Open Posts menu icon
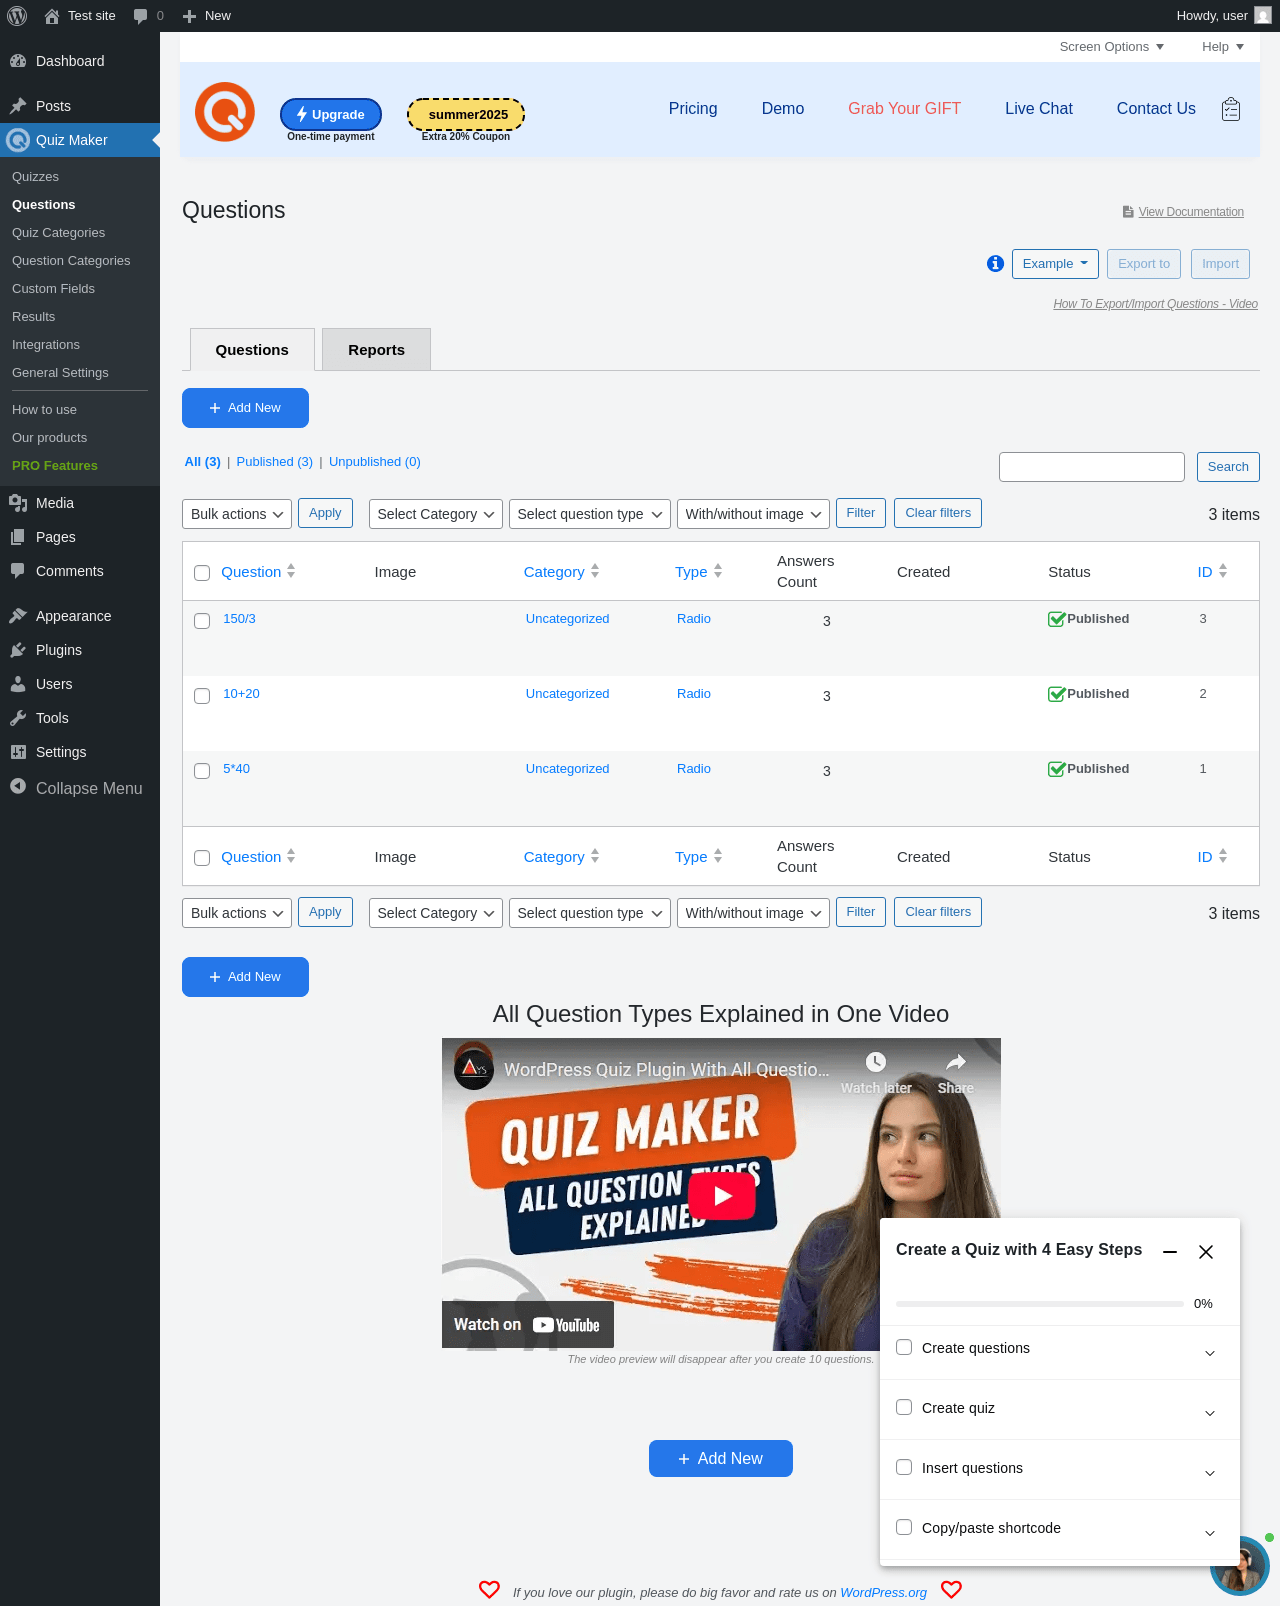The height and width of the screenshot is (1606, 1280). coord(18,106)
